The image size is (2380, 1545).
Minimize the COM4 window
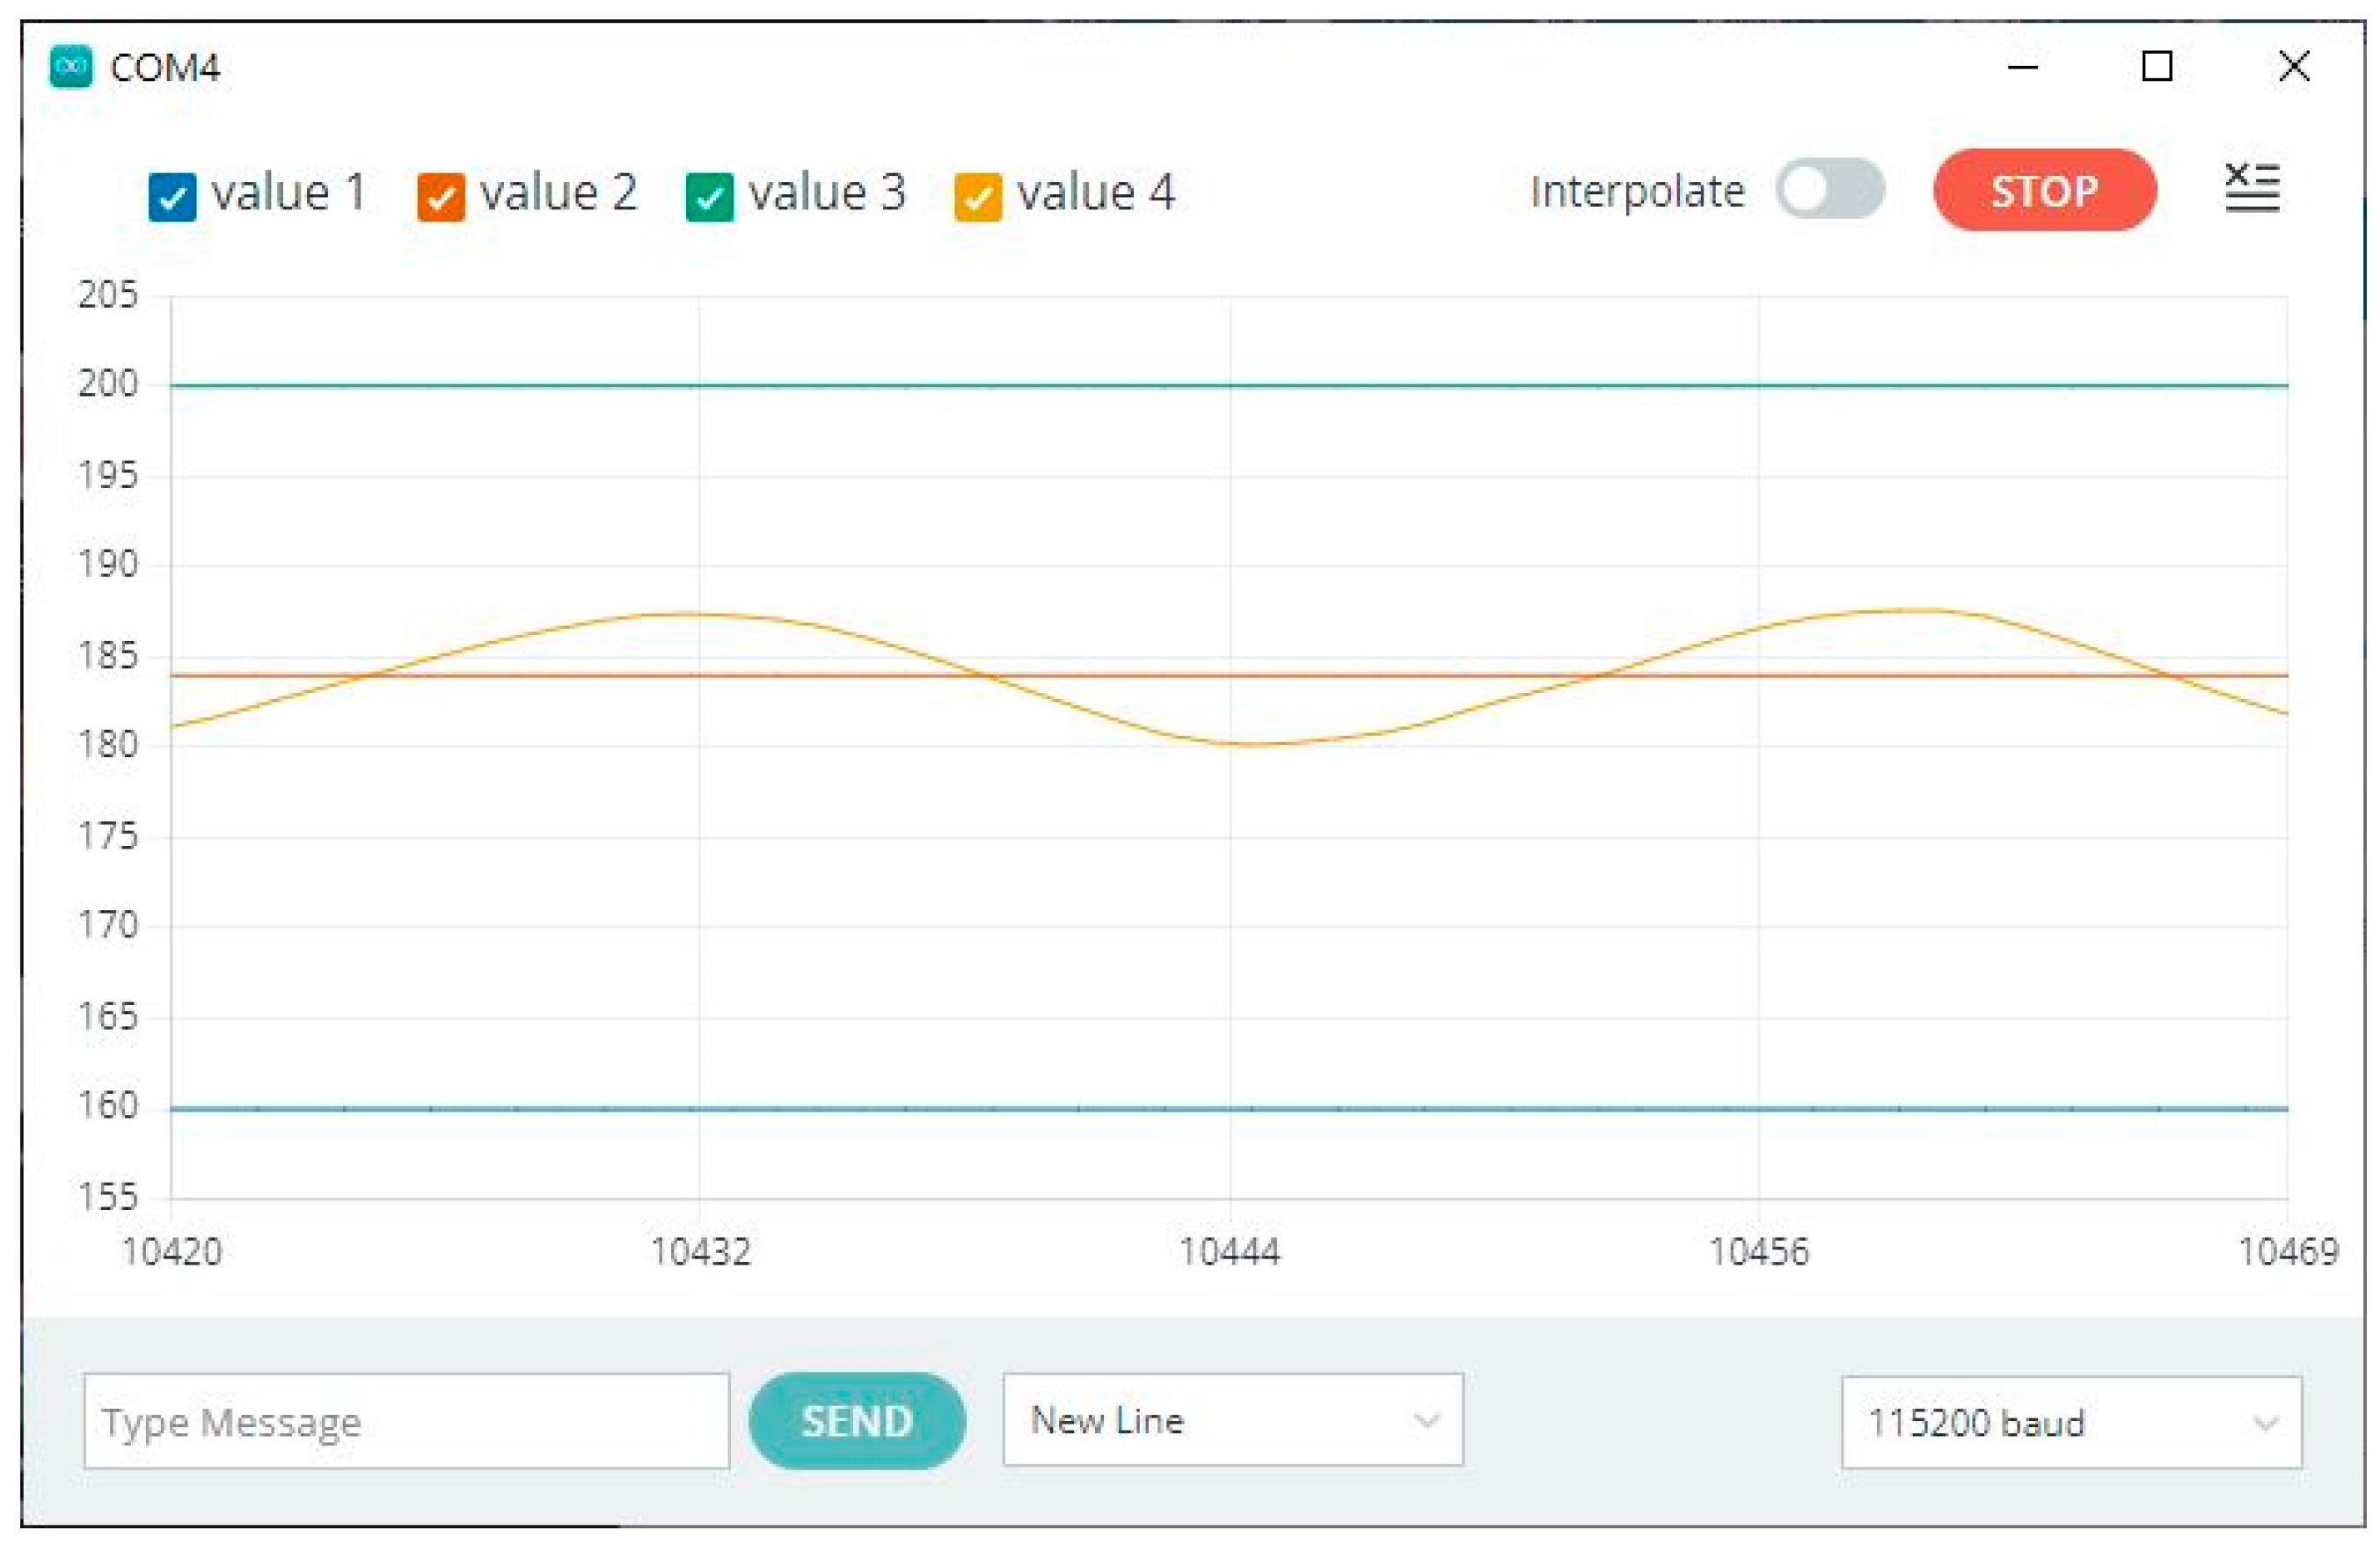click(2022, 67)
